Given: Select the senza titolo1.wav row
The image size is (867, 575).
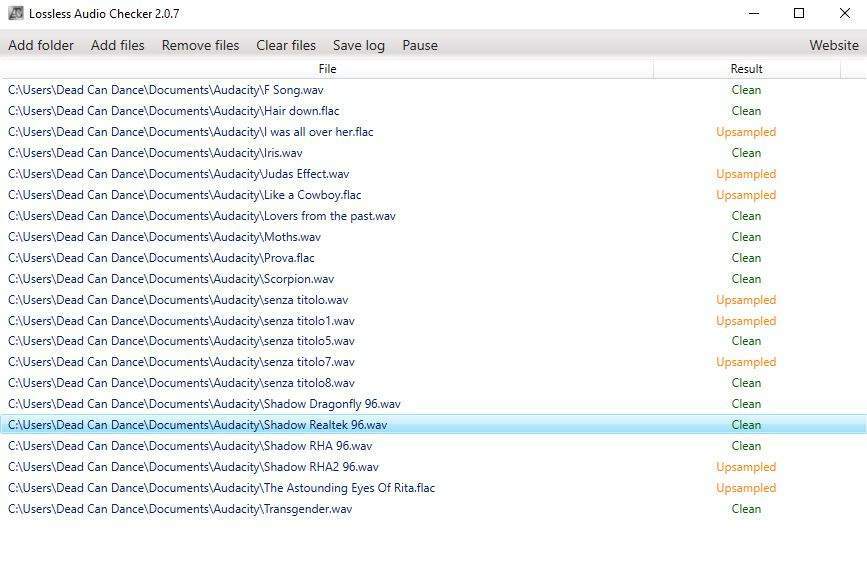Looking at the screenshot, I should [434, 321].
